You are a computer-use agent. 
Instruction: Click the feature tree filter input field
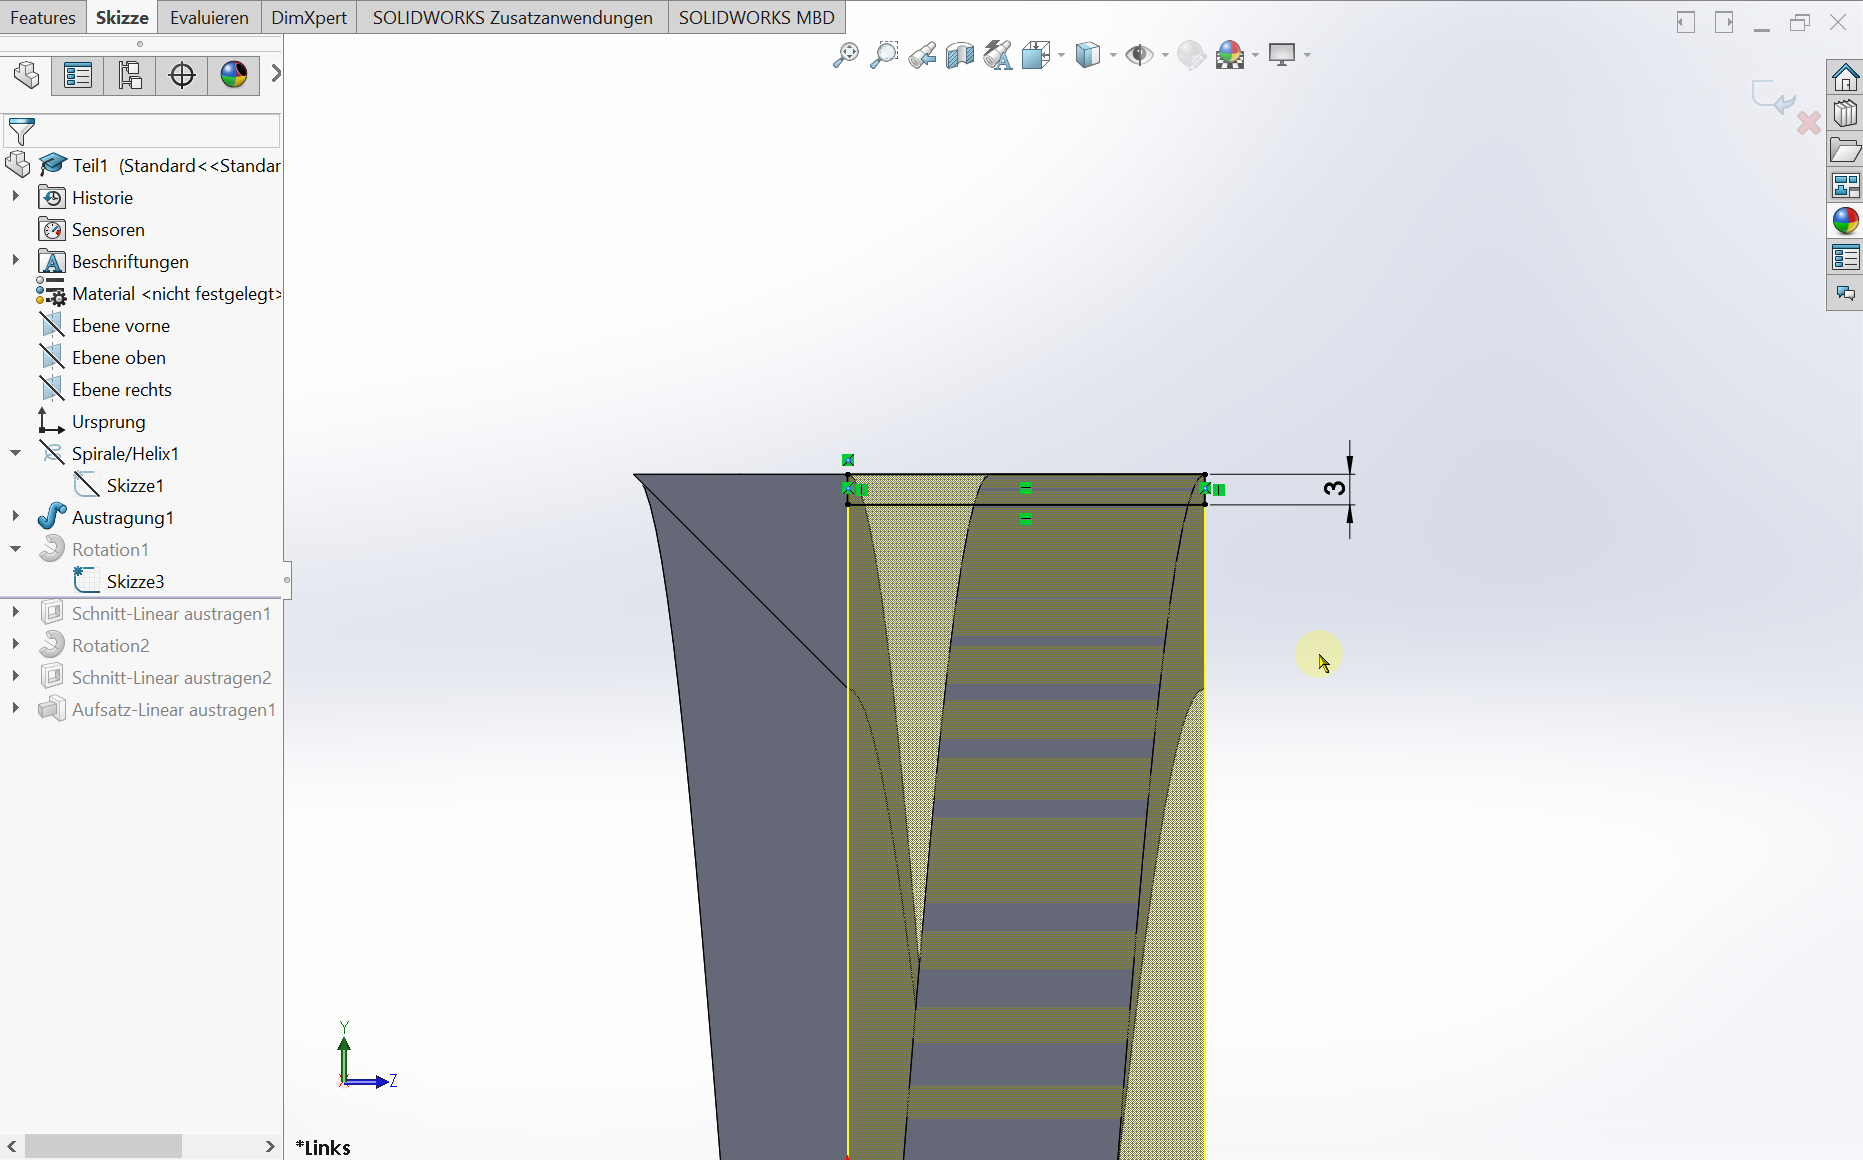(156, 131)
